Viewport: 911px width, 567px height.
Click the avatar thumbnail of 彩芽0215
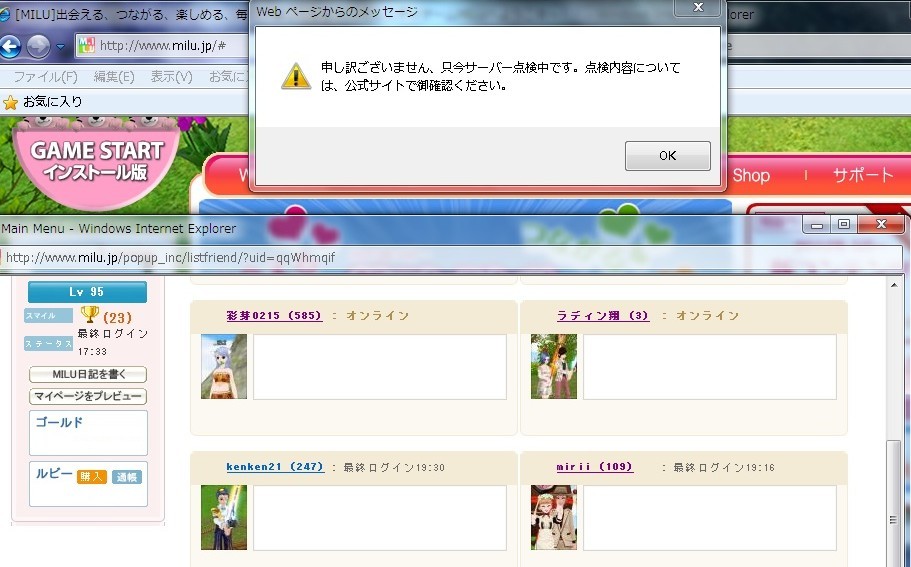coord(223,367)
